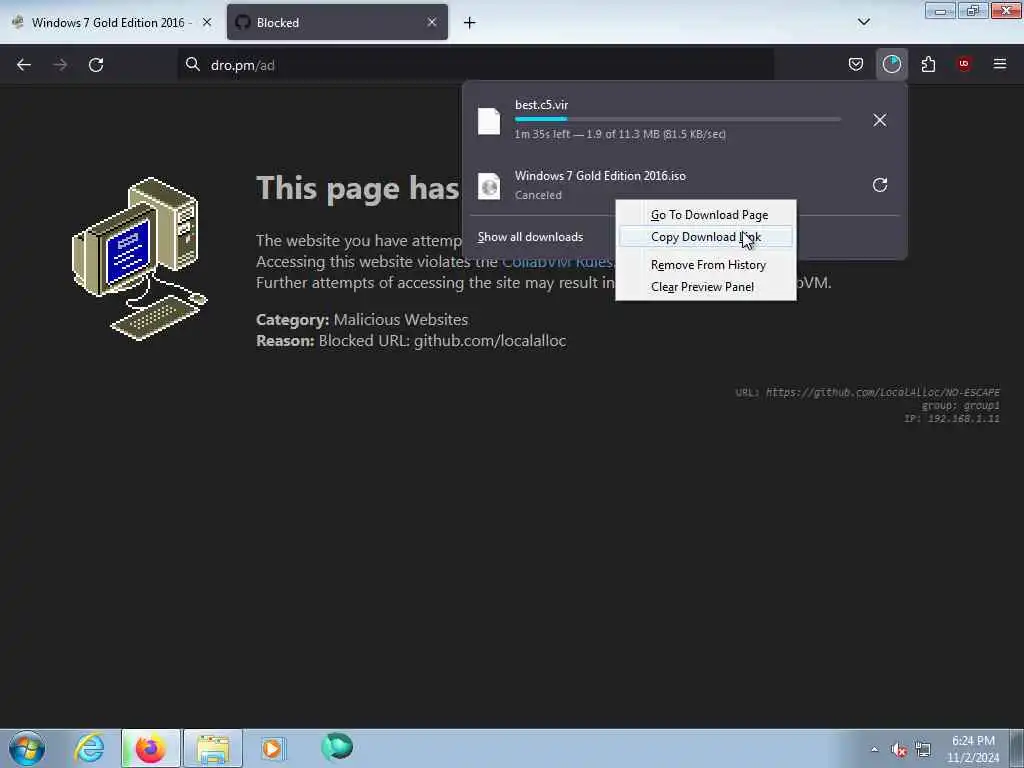Click the Blocked URL reason text
This screenshot has height=768, width=1024.
pos(411,341)
